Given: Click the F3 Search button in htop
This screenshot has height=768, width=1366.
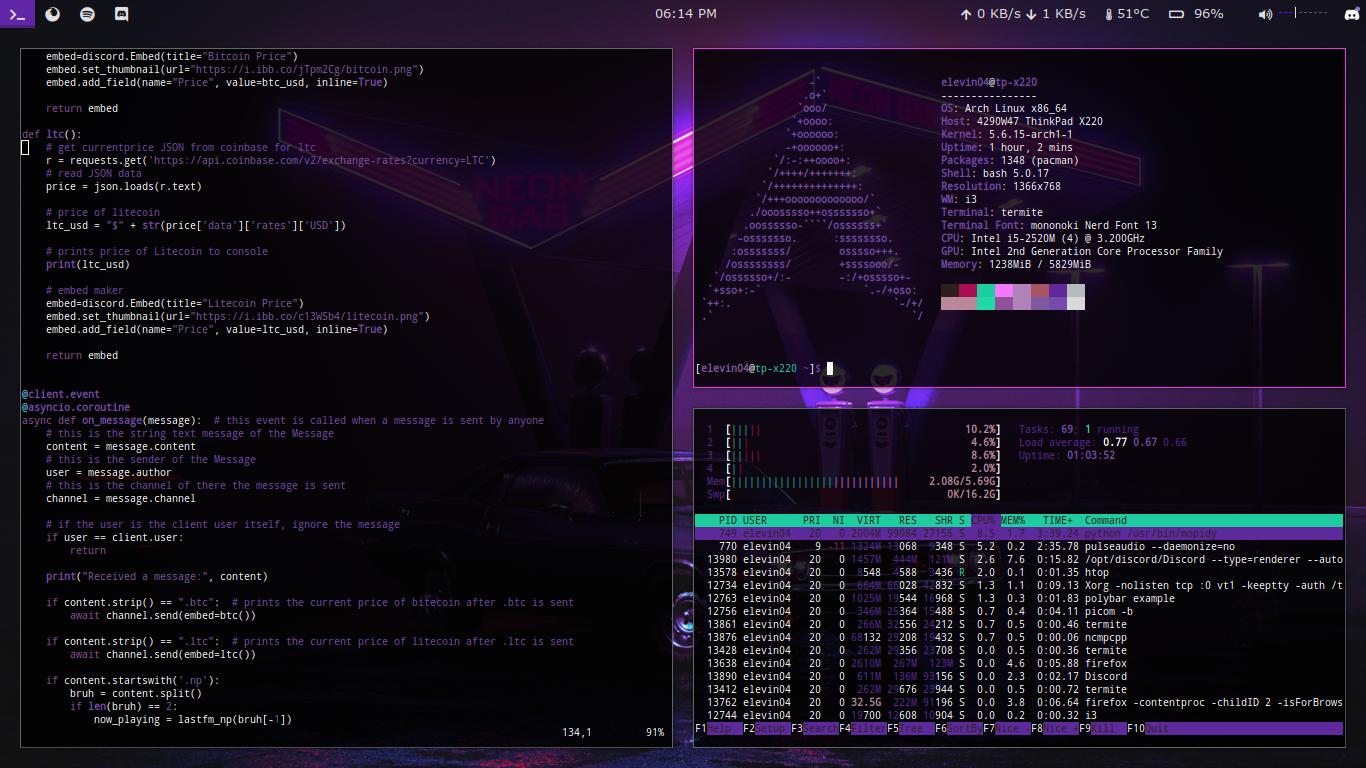Looking at the screenshot, I should point(814,729).
